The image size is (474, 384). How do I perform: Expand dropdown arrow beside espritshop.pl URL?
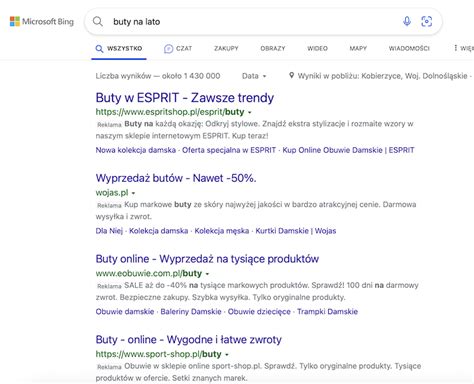[x=250, y=112]
